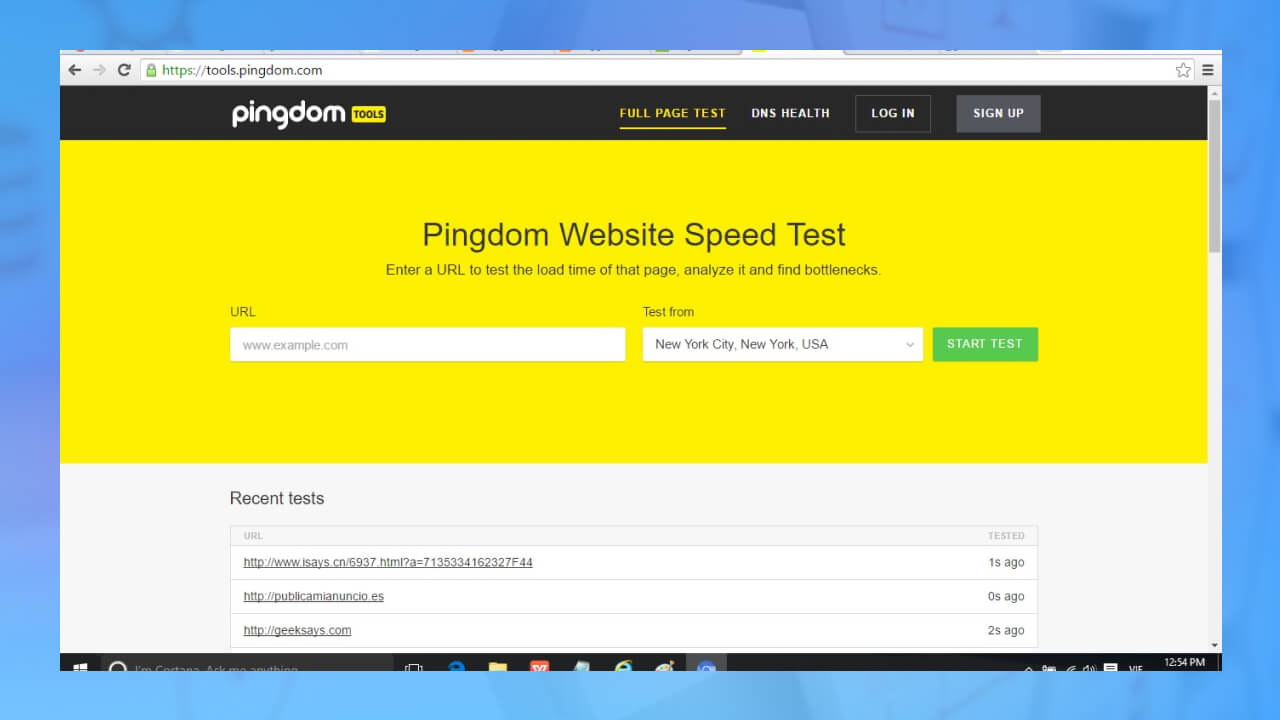The width and height of the screenshot is (1280, 720).
Task: Open Microsoft Edge from the taskbar
Action: click(456, 666)
